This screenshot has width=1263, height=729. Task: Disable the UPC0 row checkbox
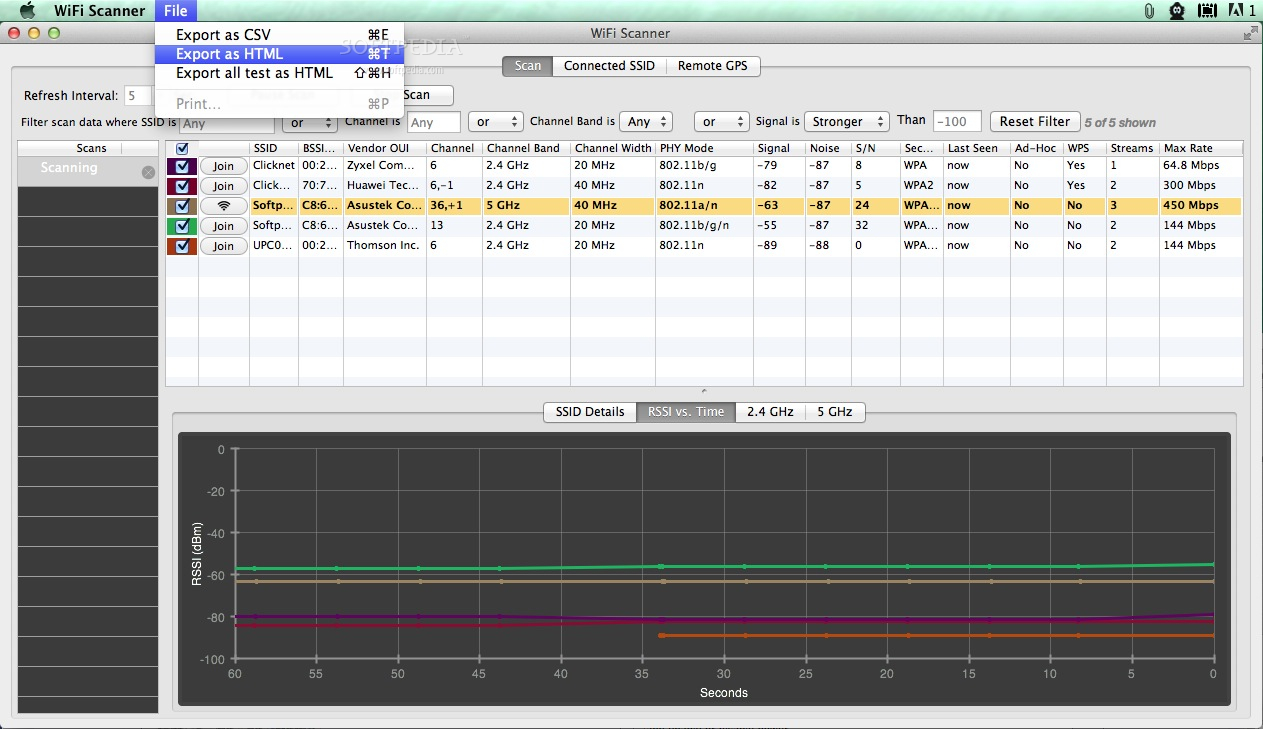182,245
